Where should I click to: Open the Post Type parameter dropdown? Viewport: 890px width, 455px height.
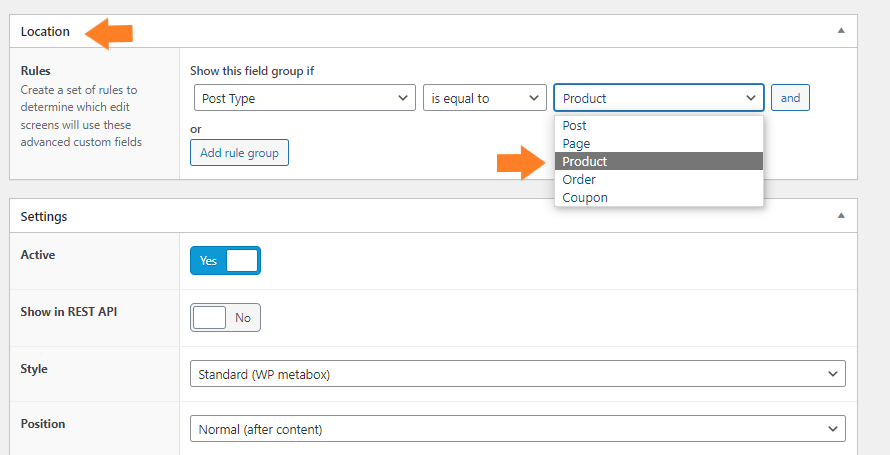pyautogui.click(x=304, y=98)
